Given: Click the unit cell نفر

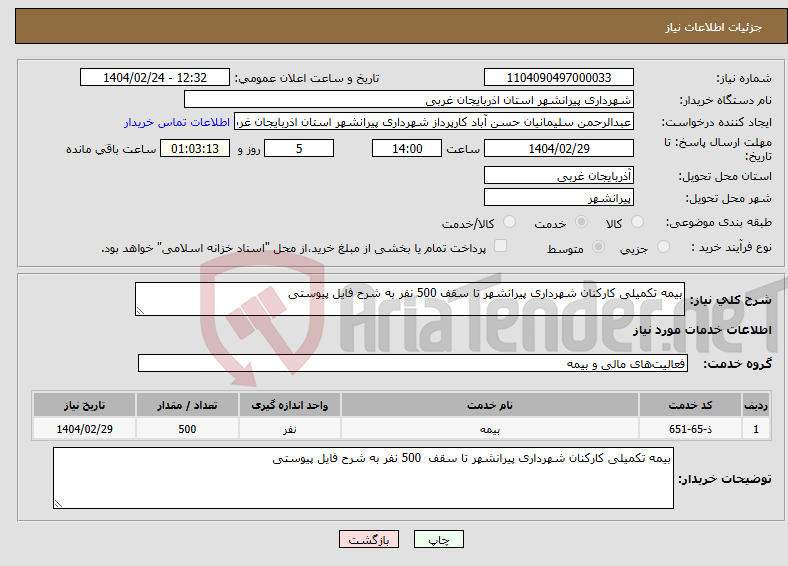Looking at the screenshot, I should click(289, 429).
